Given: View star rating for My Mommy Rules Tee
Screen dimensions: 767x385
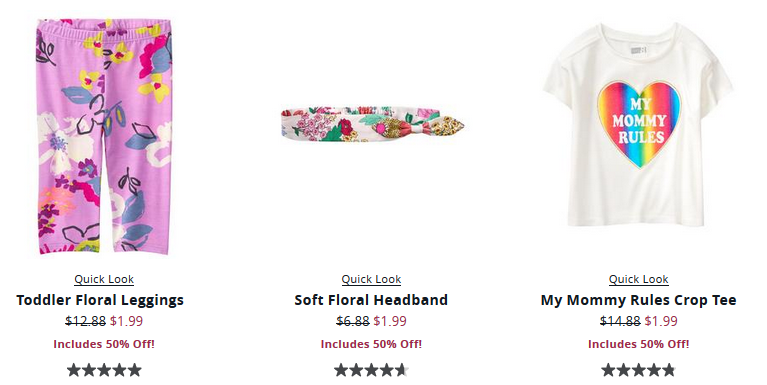Looking at the screenshot, I should tap(638, 370).
